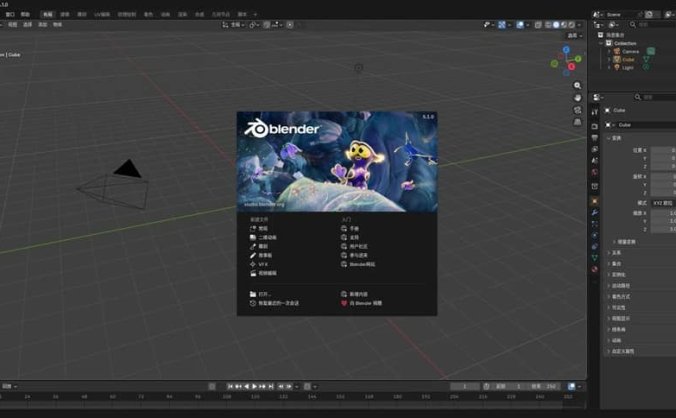Open the Render properties tab

coord(595,126)
